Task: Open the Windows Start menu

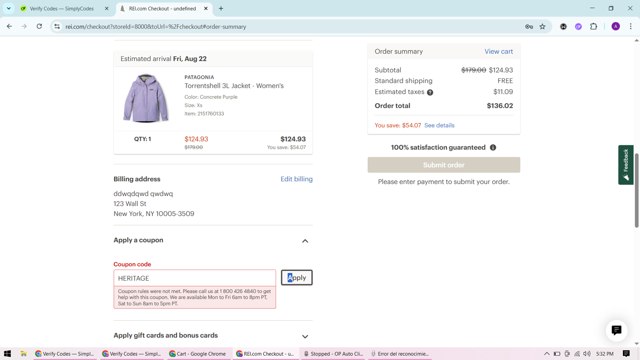Action: (7, 353)
